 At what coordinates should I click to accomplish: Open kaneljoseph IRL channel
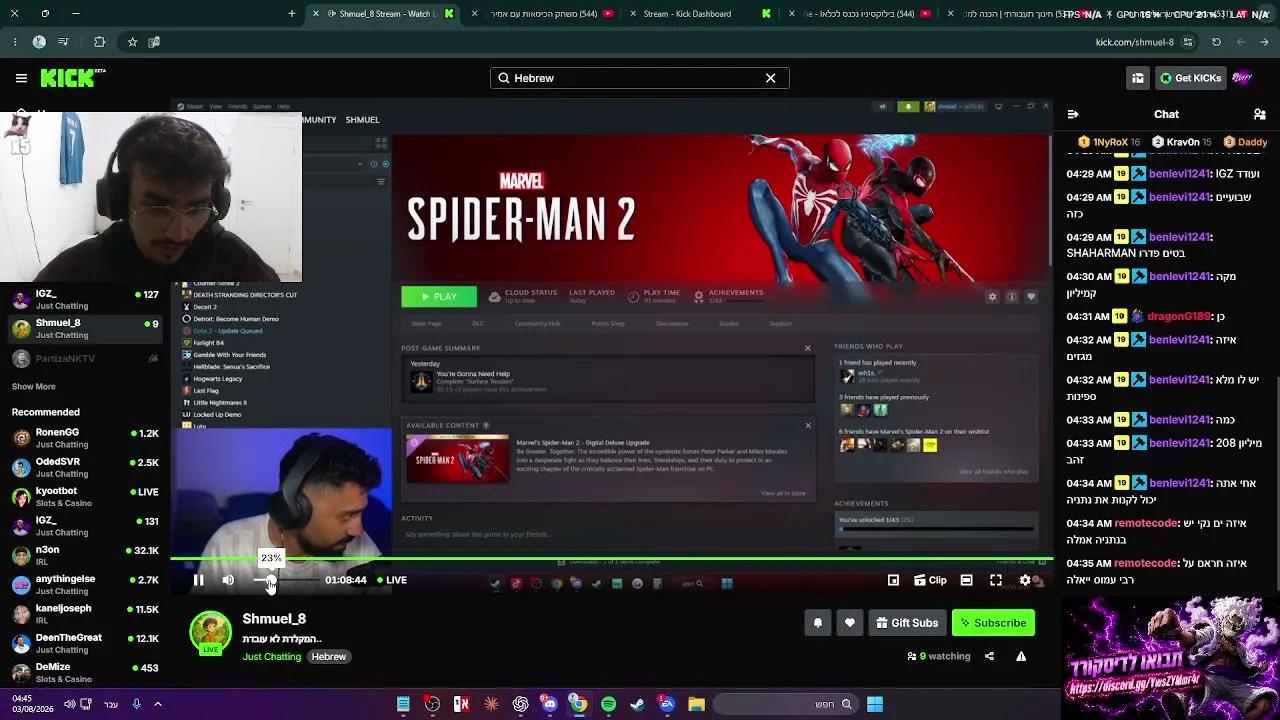coord(85,614)
